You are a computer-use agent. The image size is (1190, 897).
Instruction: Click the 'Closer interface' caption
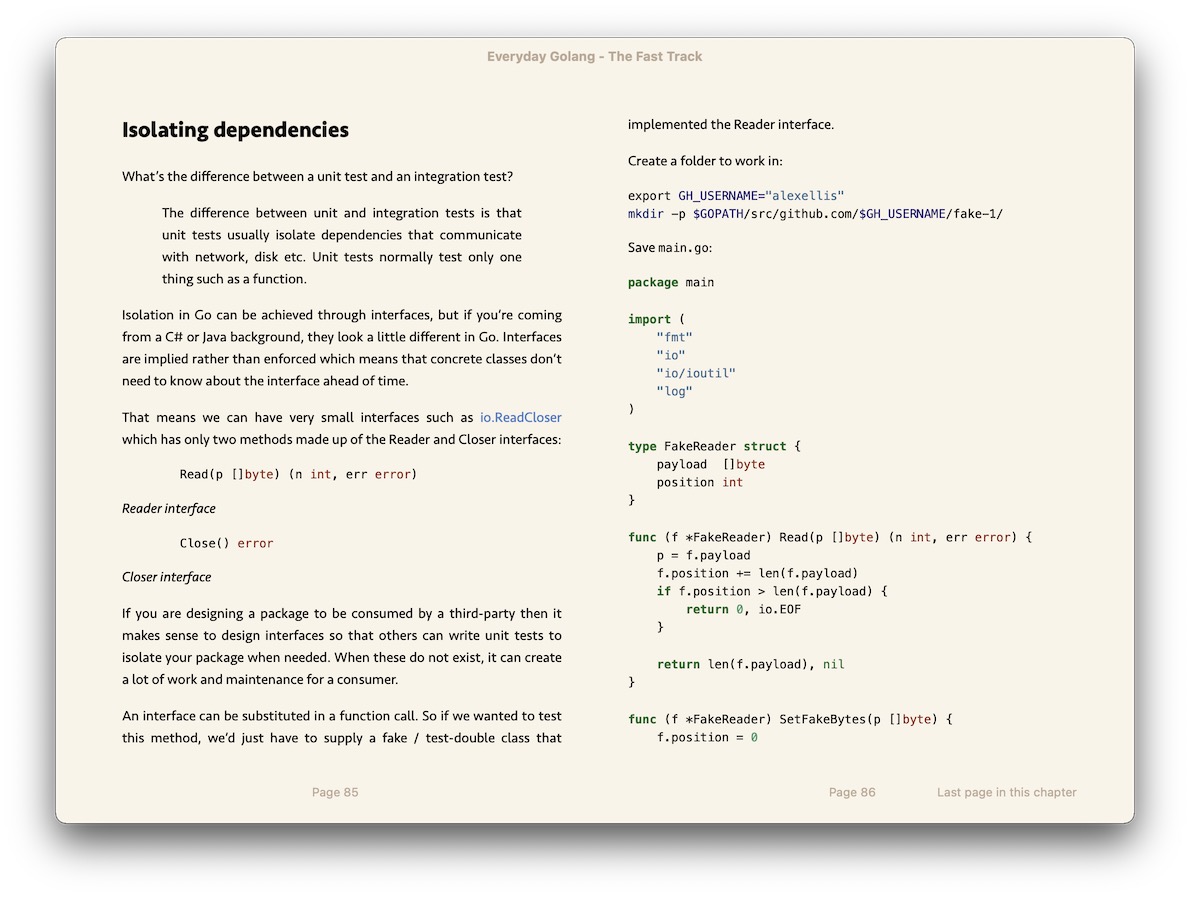[166, 577]
